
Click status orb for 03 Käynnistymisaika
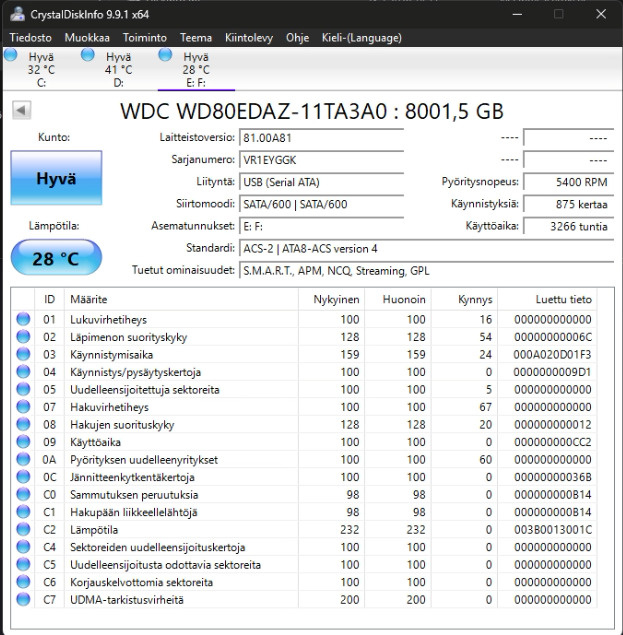point(23,354)
